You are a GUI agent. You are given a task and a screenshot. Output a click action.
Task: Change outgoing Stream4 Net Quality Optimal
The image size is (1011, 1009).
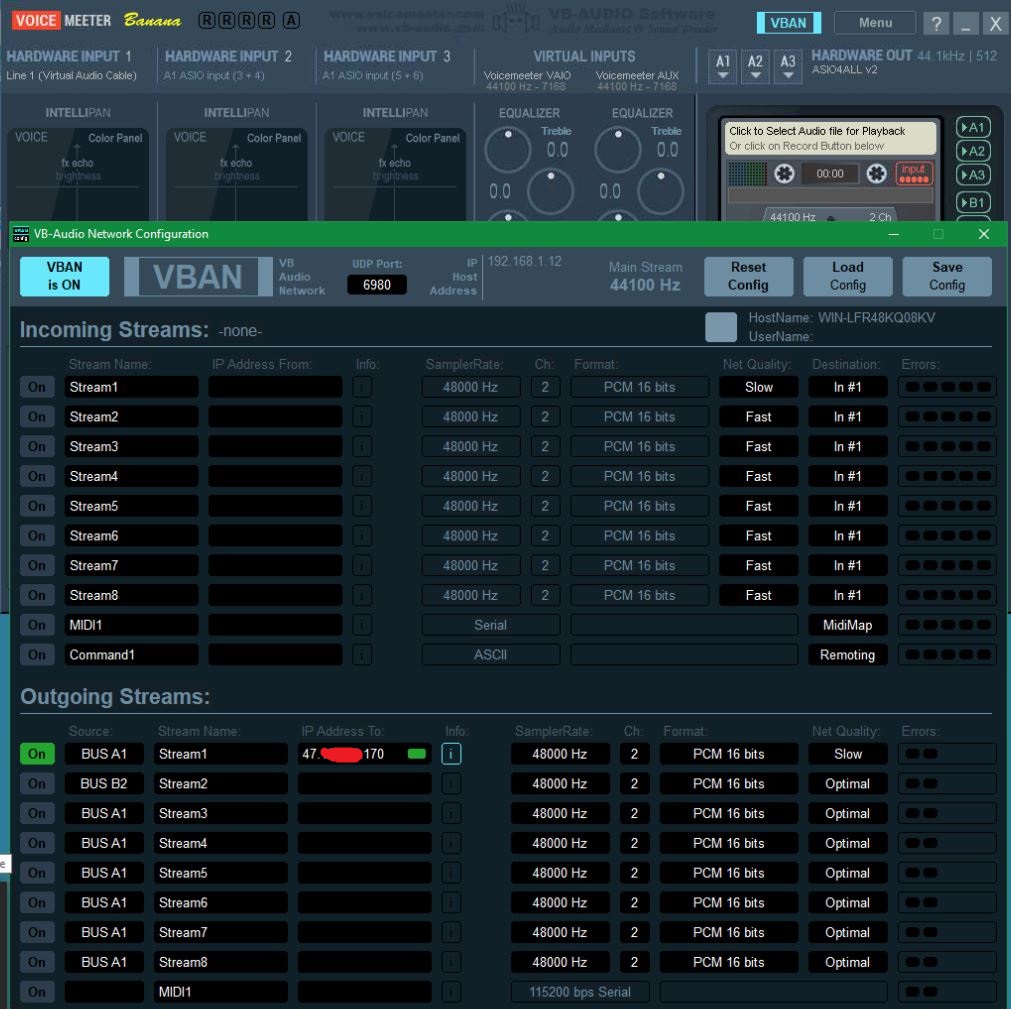tap(847, 843)
